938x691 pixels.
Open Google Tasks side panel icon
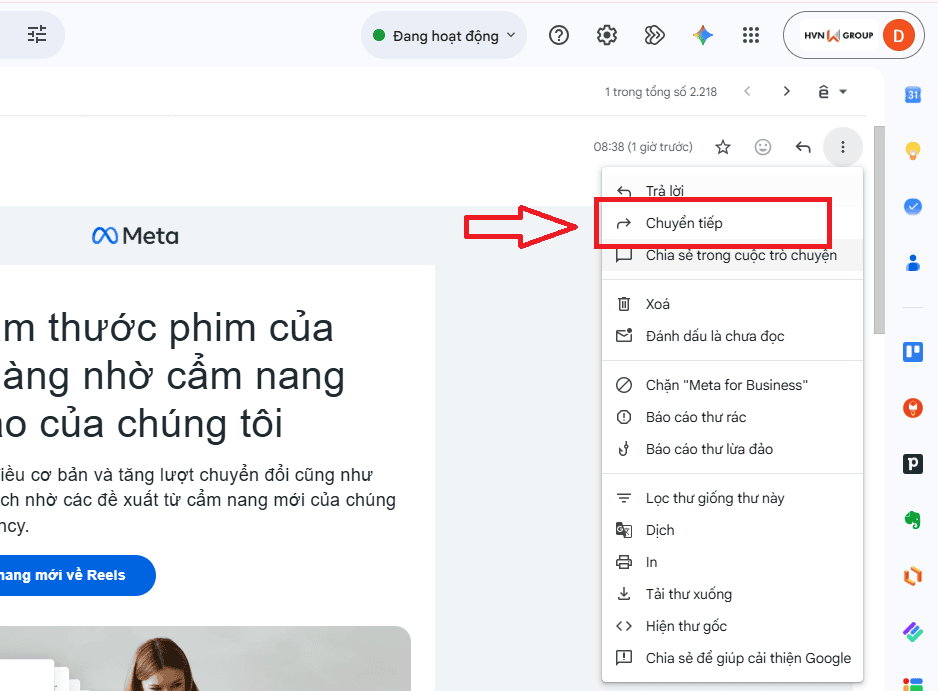(x=913, y=206)
